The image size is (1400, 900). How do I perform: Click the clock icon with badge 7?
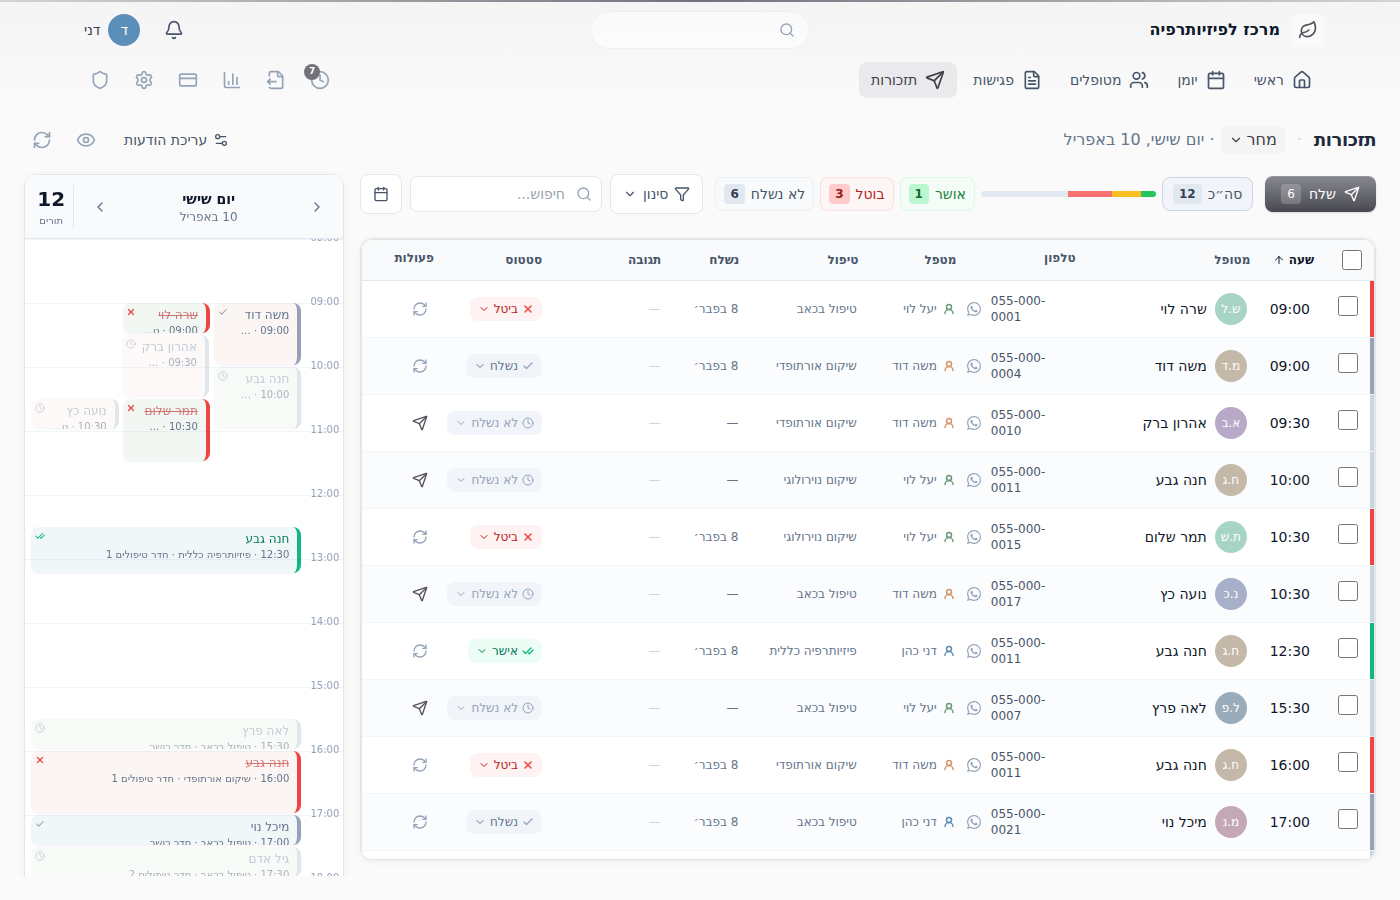[319, 79]
